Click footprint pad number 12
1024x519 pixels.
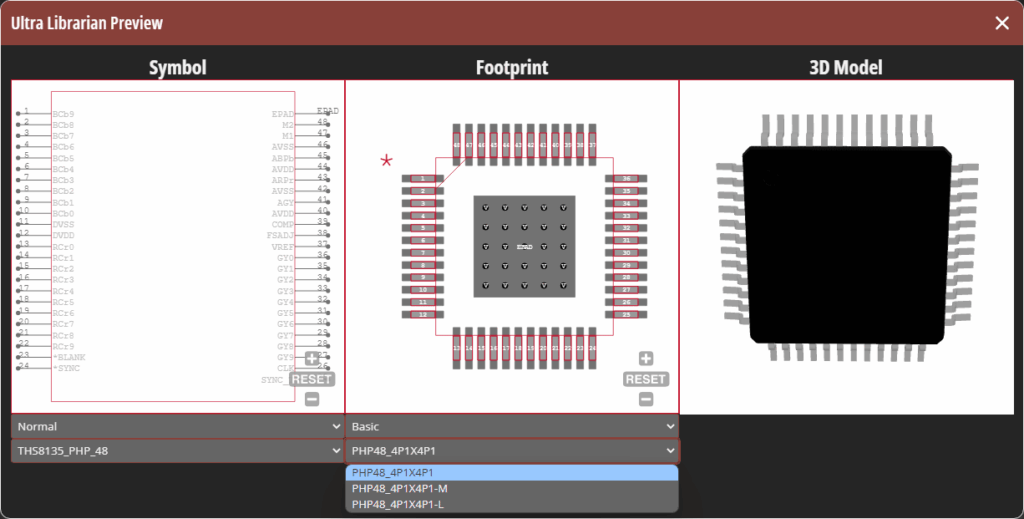423,315
